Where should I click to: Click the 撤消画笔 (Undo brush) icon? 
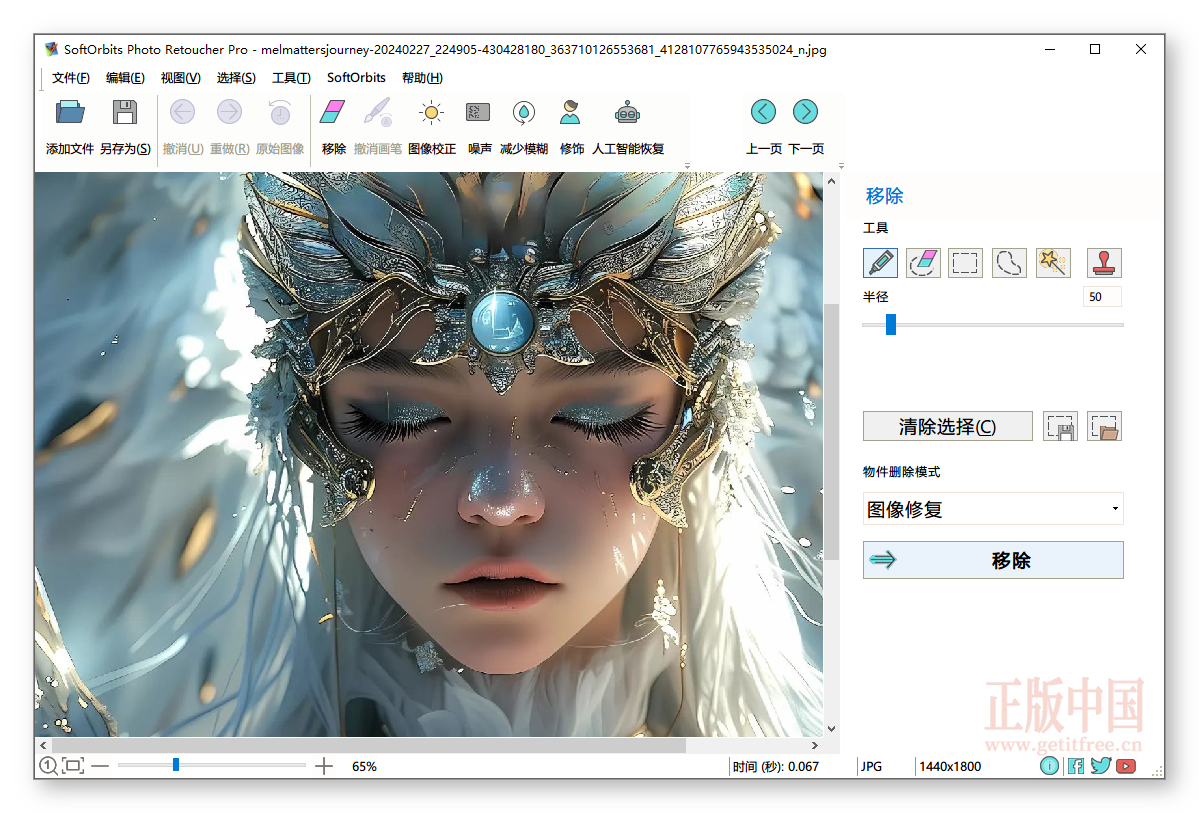378,112
